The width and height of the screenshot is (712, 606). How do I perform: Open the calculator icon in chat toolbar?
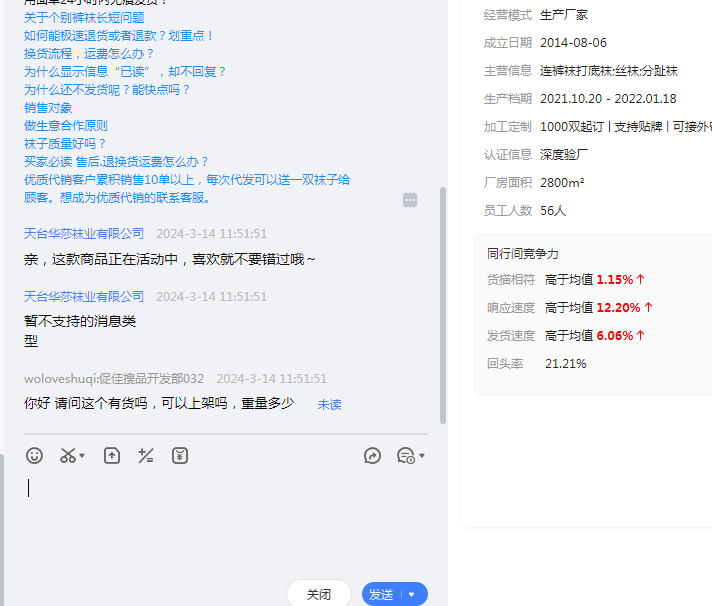pyautogui.click(x=146, y=456)
